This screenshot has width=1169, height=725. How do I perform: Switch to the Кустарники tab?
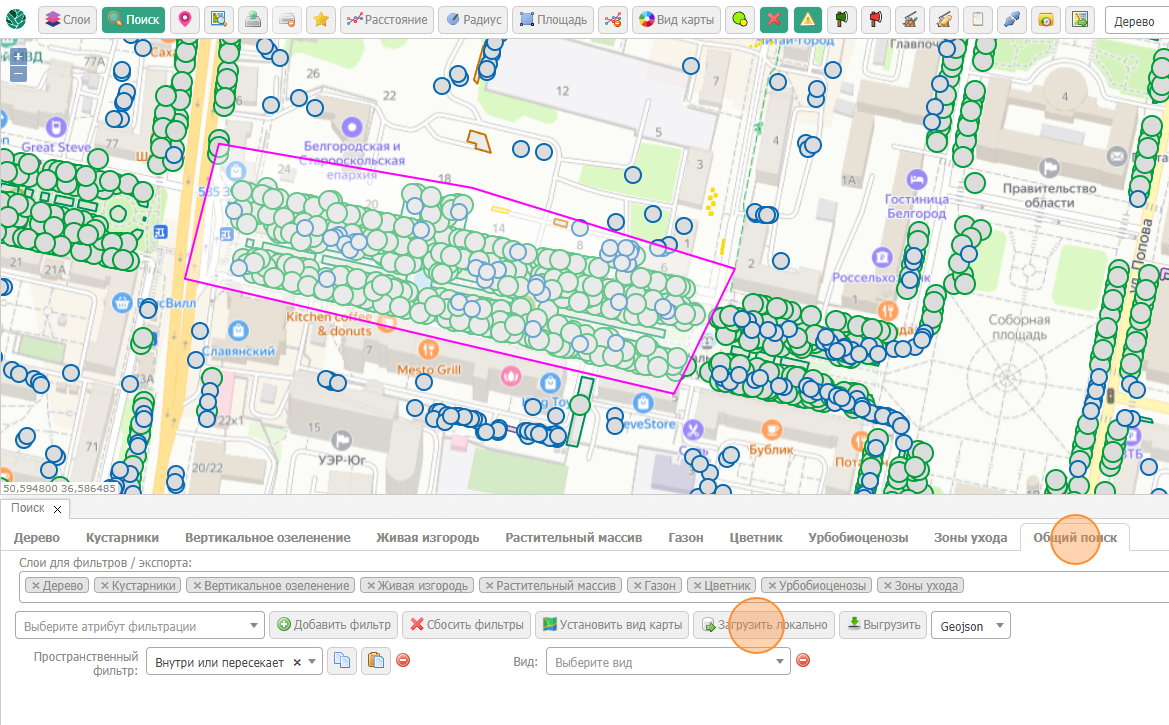[x=122, y=538]
